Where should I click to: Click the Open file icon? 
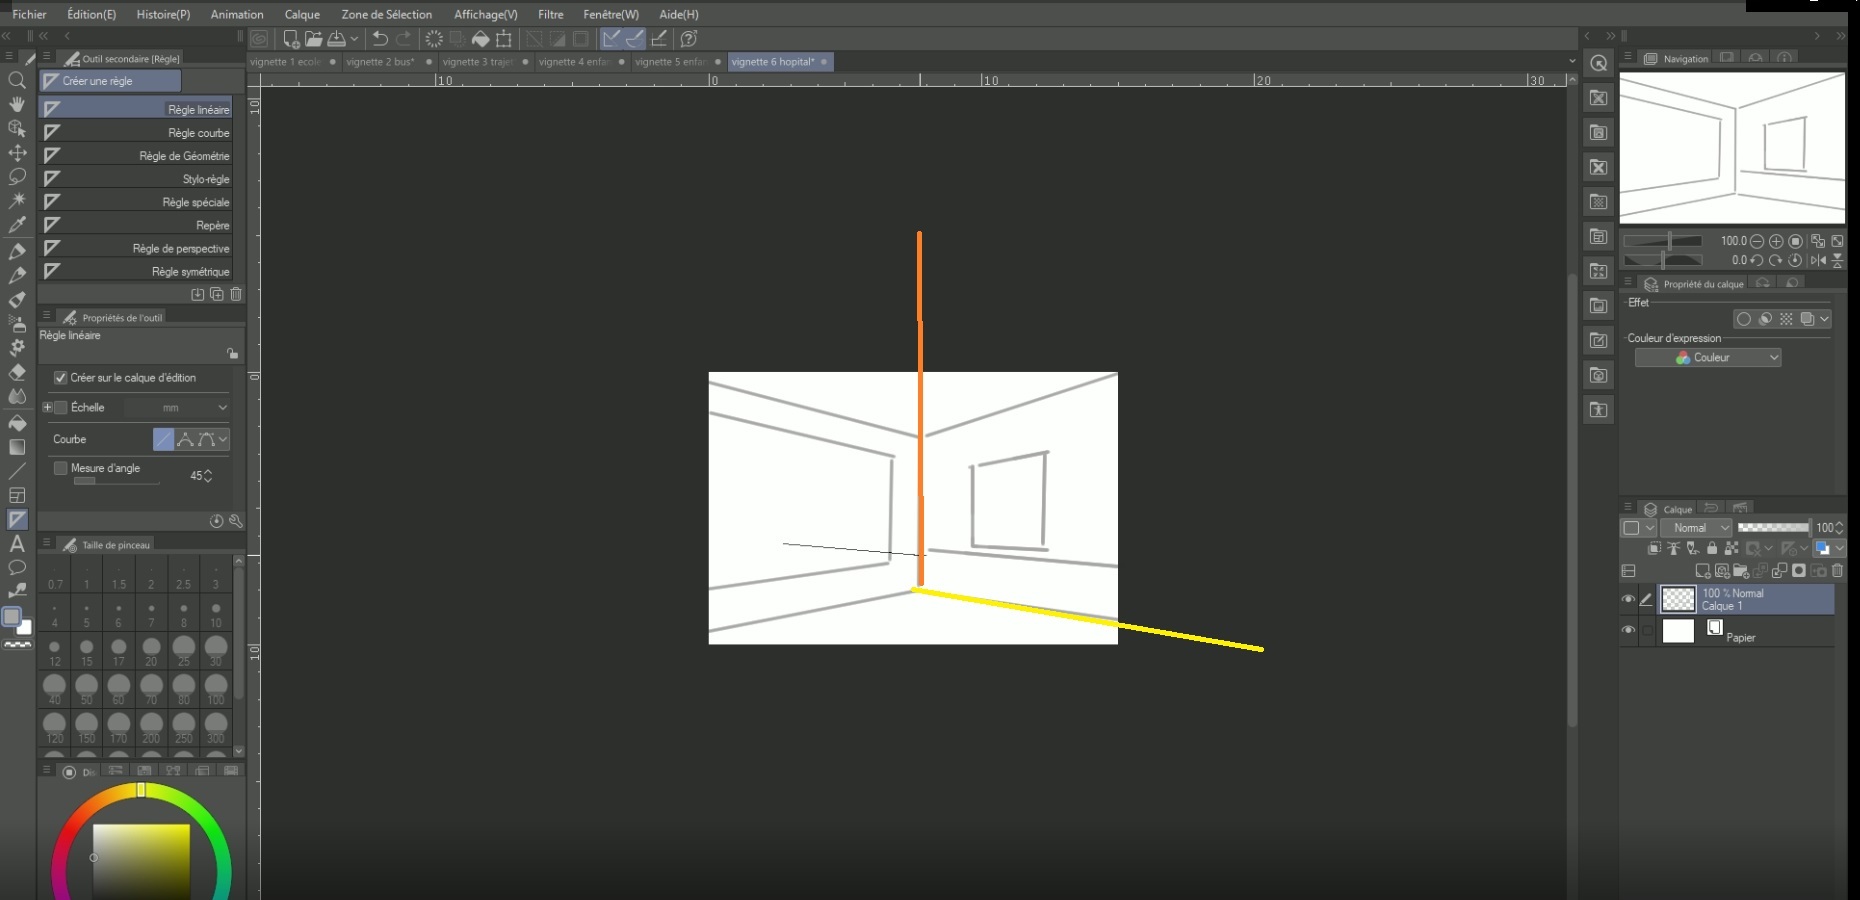pyautogui.click(x=313, y=39)
